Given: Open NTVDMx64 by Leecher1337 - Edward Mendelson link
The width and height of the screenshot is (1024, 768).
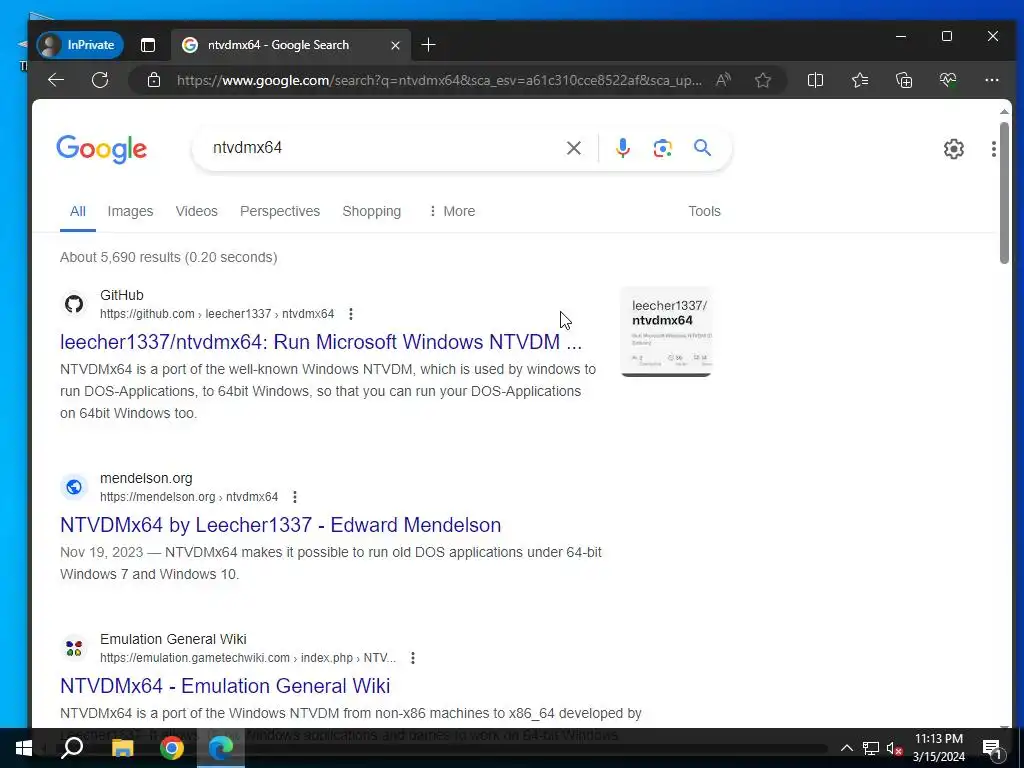Looking at the screenshot, I should [x=280, y=525].
